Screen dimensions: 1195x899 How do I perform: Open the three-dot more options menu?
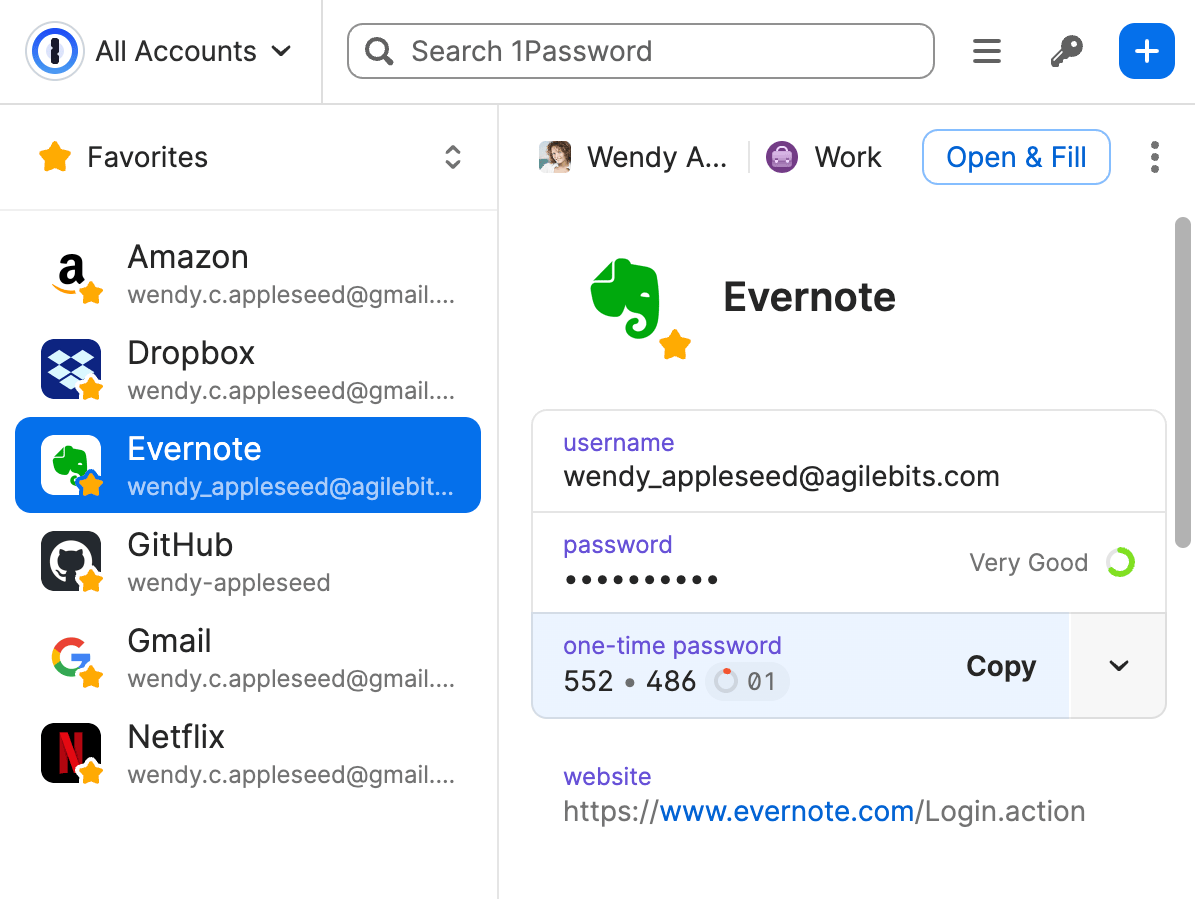[x=1155, y=157]
